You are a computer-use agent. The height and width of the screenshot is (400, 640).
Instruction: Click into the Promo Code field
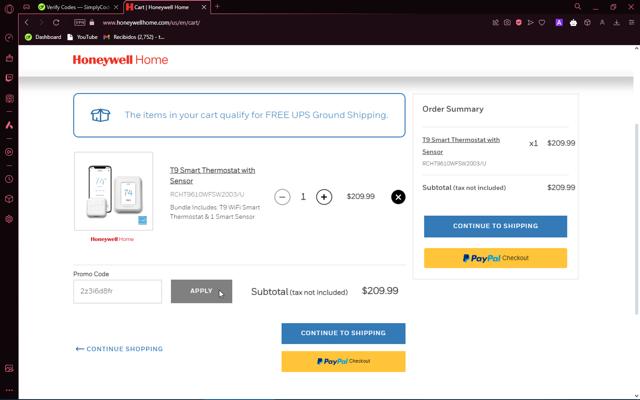coord(118,291)
